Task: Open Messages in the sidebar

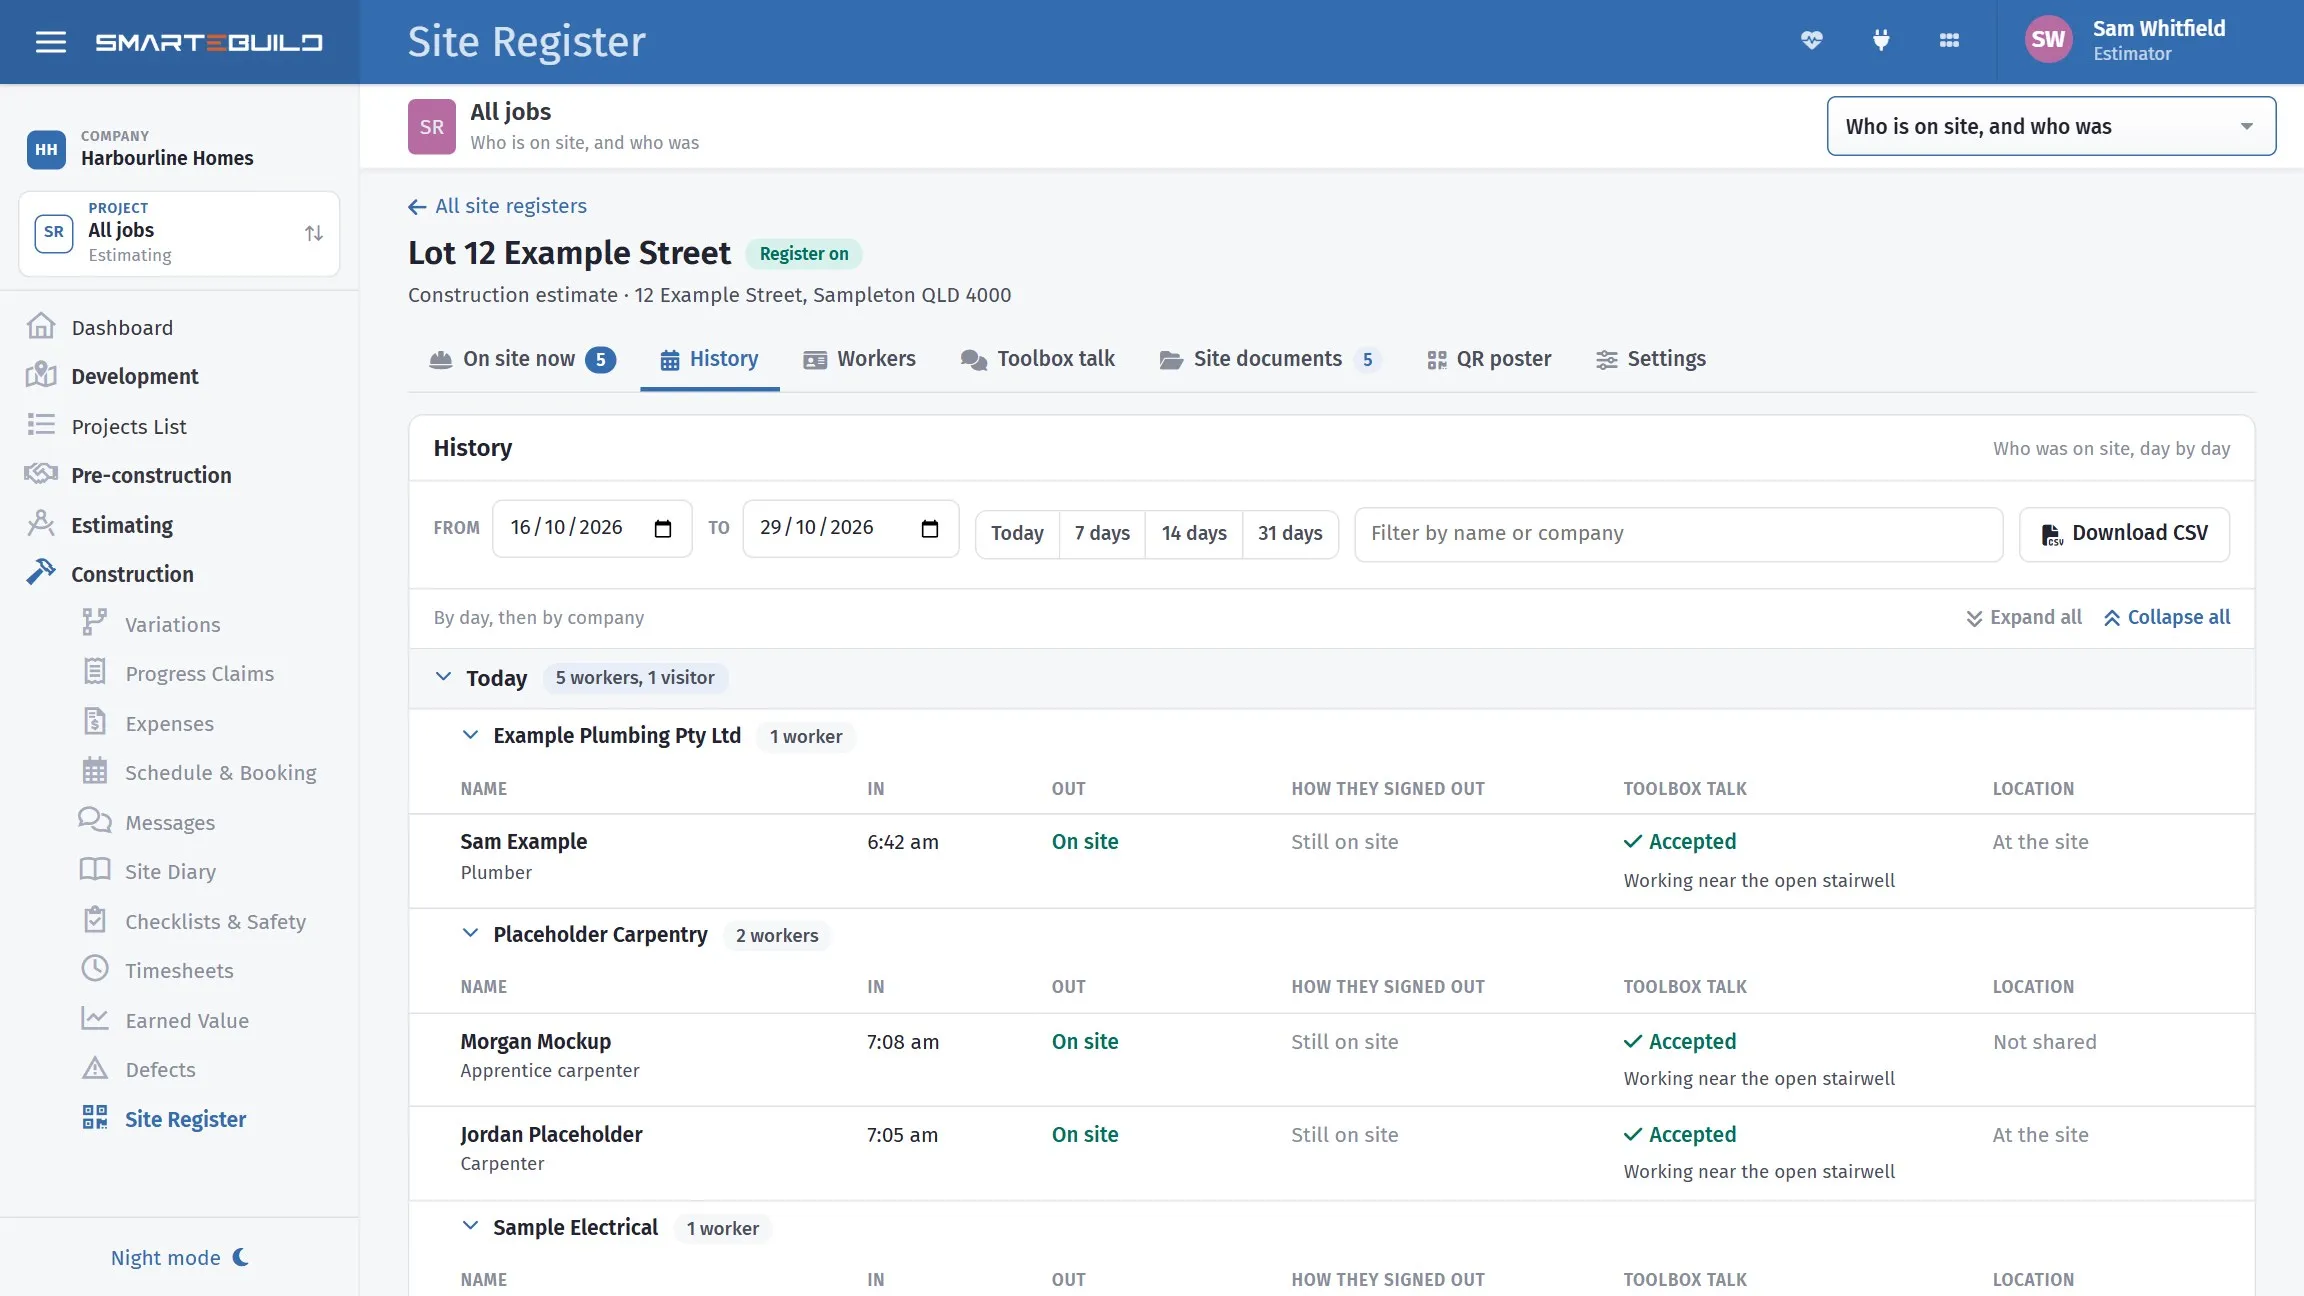Action: click(169, 822)
